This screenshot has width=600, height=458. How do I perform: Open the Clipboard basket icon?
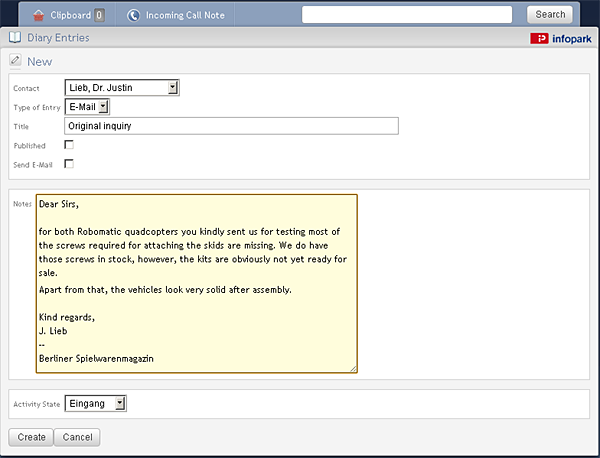tap(39, 15)
